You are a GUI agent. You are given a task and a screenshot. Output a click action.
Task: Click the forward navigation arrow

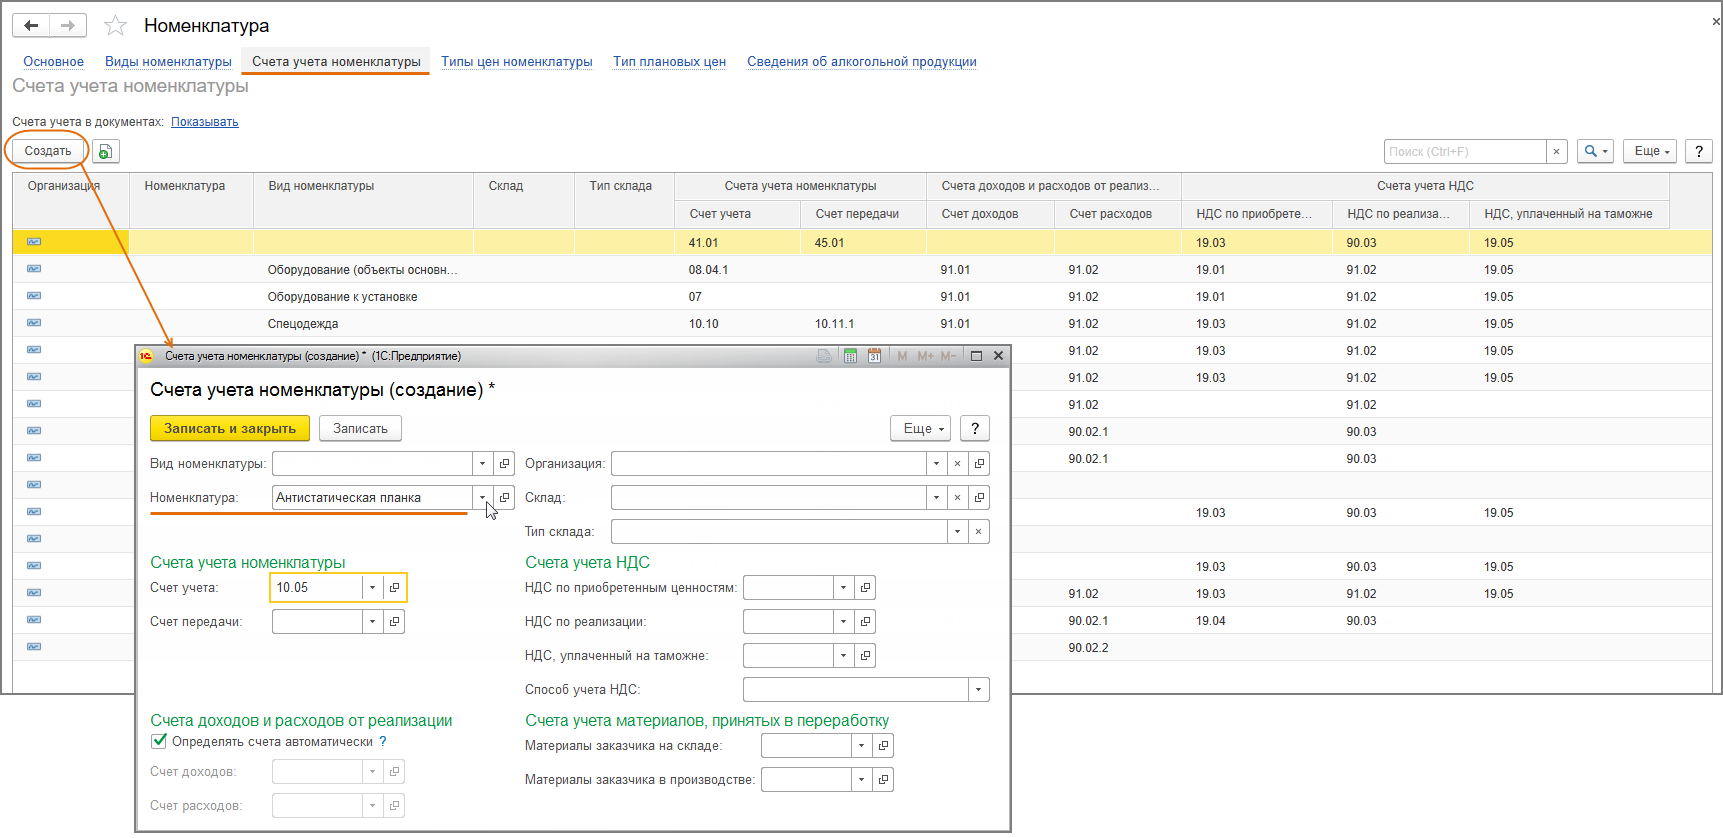click(x=68, y=25)
